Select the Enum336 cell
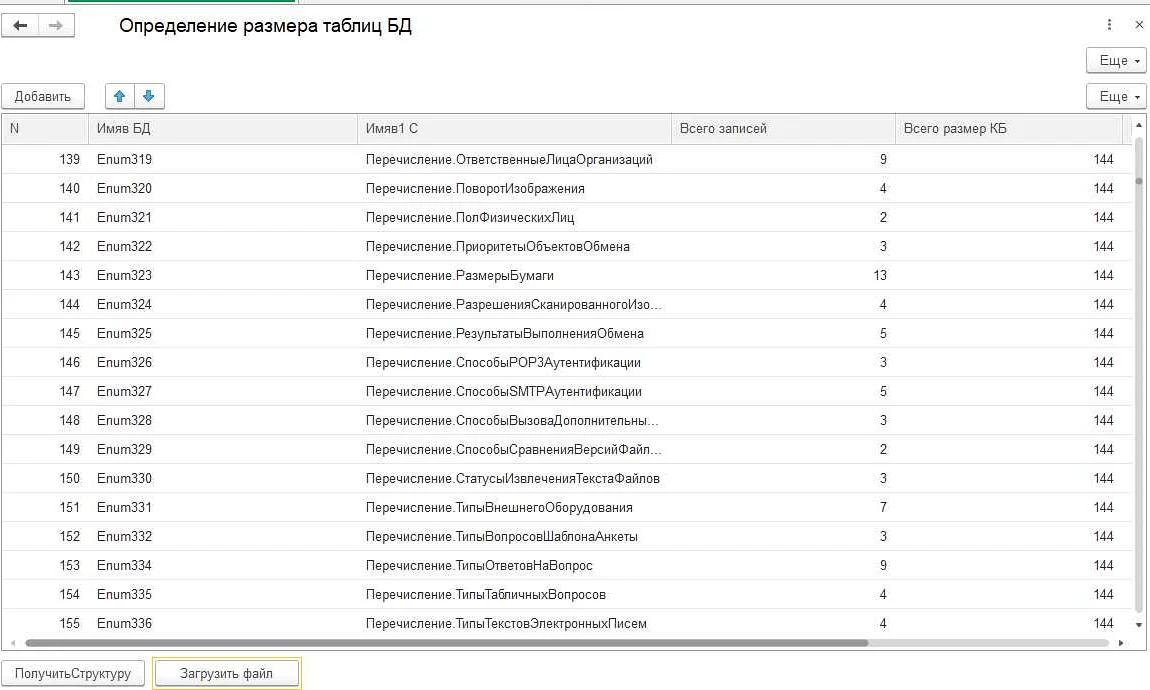Image resolution: width=1150 pixels, height=690 pixels. pos(124,623)
